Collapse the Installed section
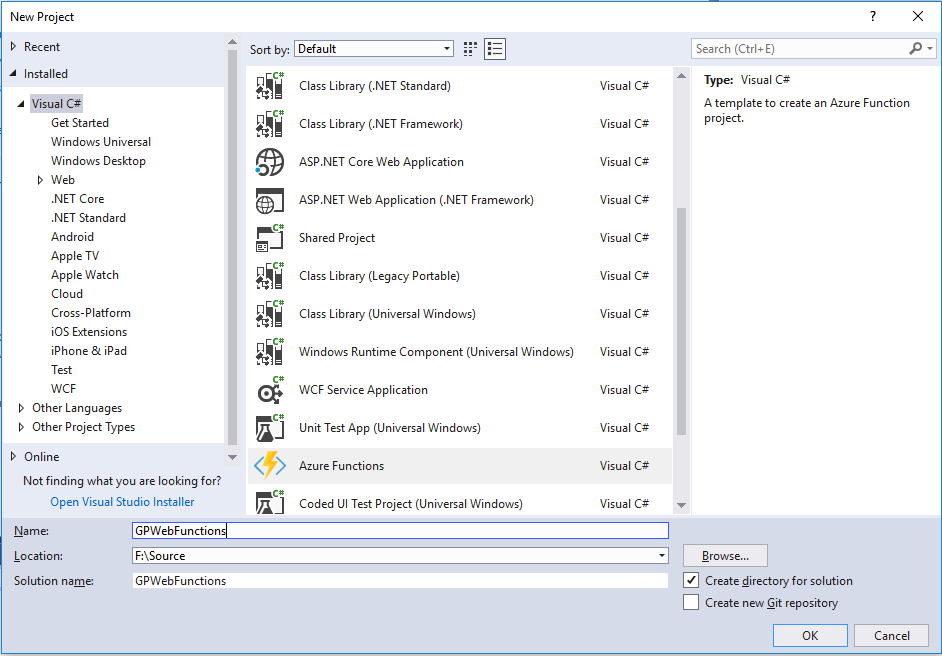 pyautogui.click(x=13, y=73)
